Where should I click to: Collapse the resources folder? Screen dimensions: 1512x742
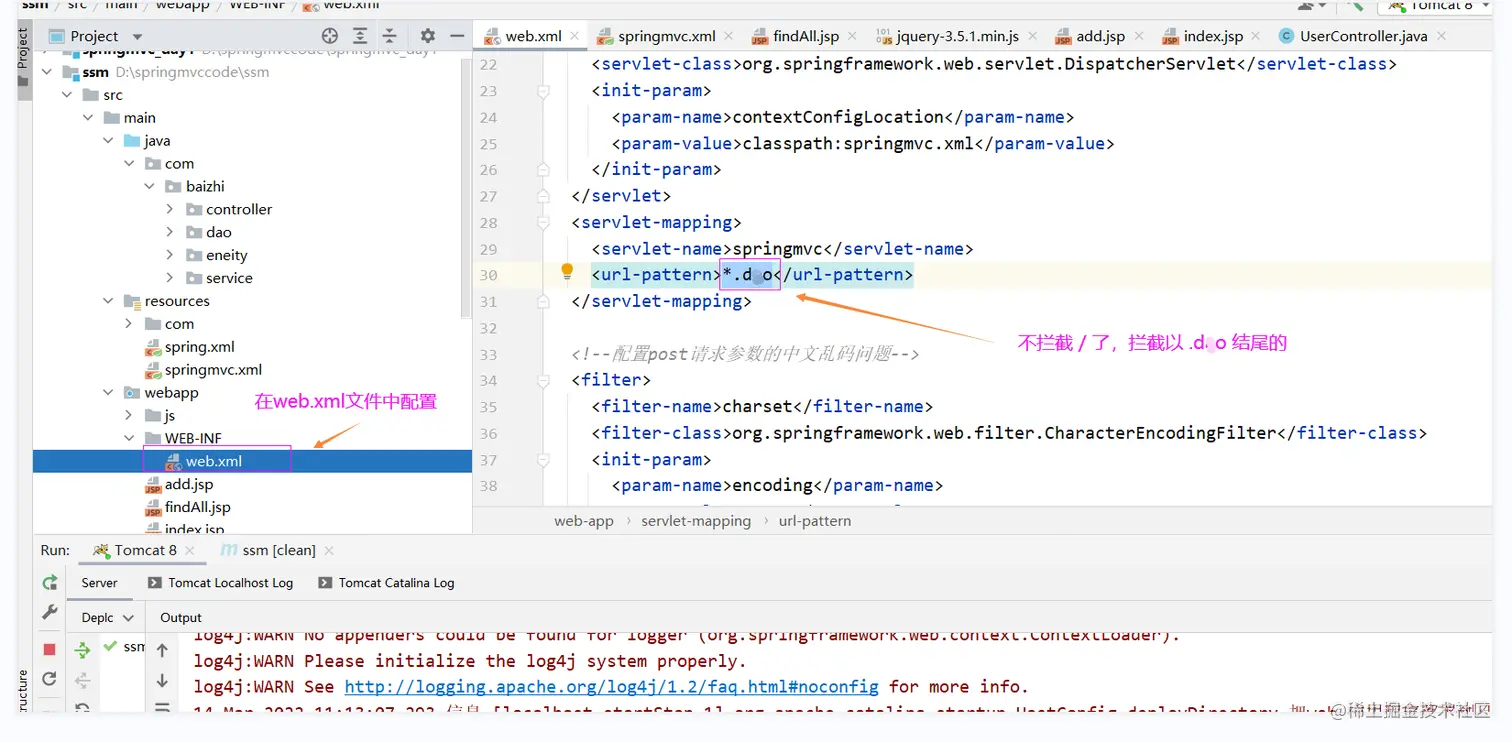point(108,301)
